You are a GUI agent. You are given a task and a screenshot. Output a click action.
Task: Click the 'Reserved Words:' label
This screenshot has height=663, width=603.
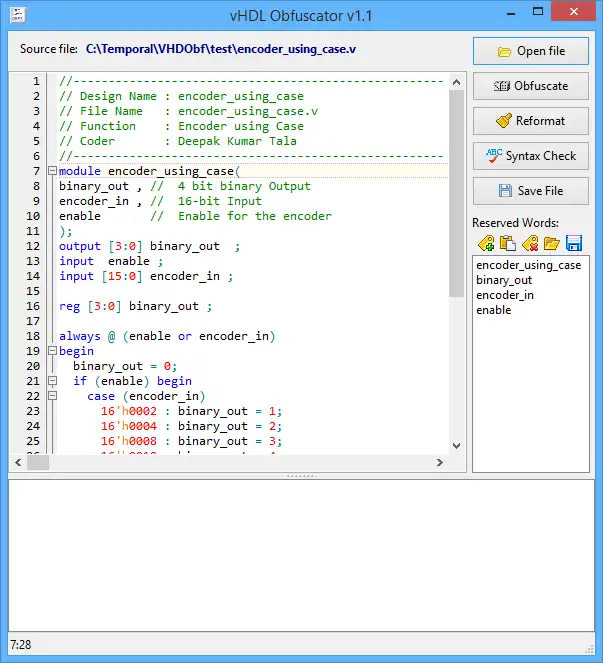coord(515,223)
